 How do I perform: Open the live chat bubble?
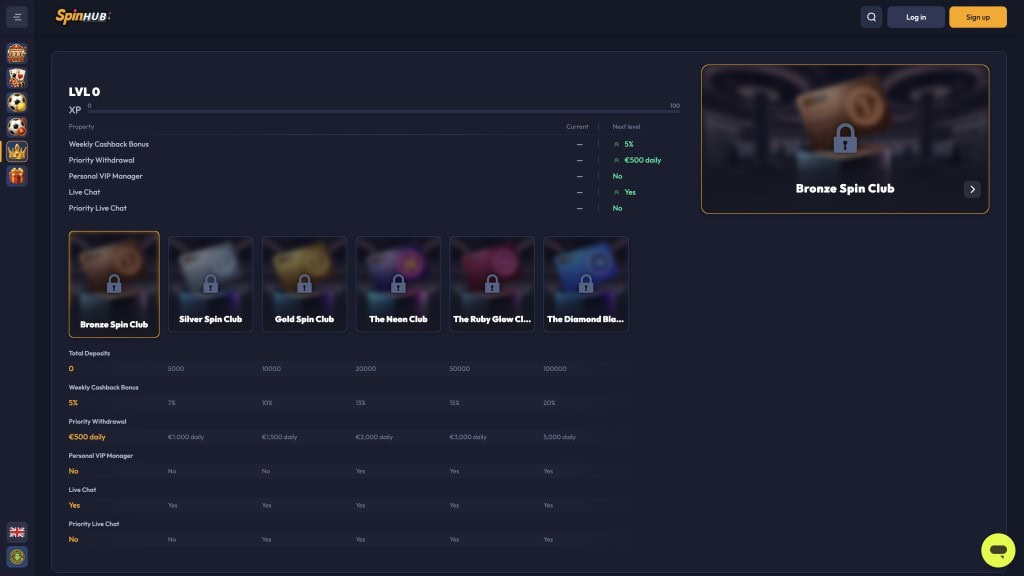click(998, 550)
